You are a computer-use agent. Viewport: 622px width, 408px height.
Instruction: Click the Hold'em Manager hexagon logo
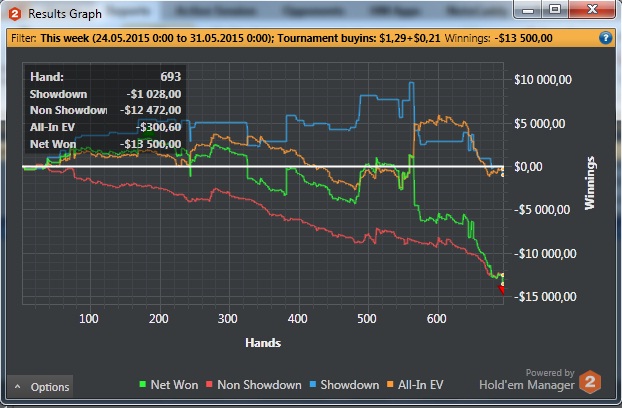coord(590,382)
